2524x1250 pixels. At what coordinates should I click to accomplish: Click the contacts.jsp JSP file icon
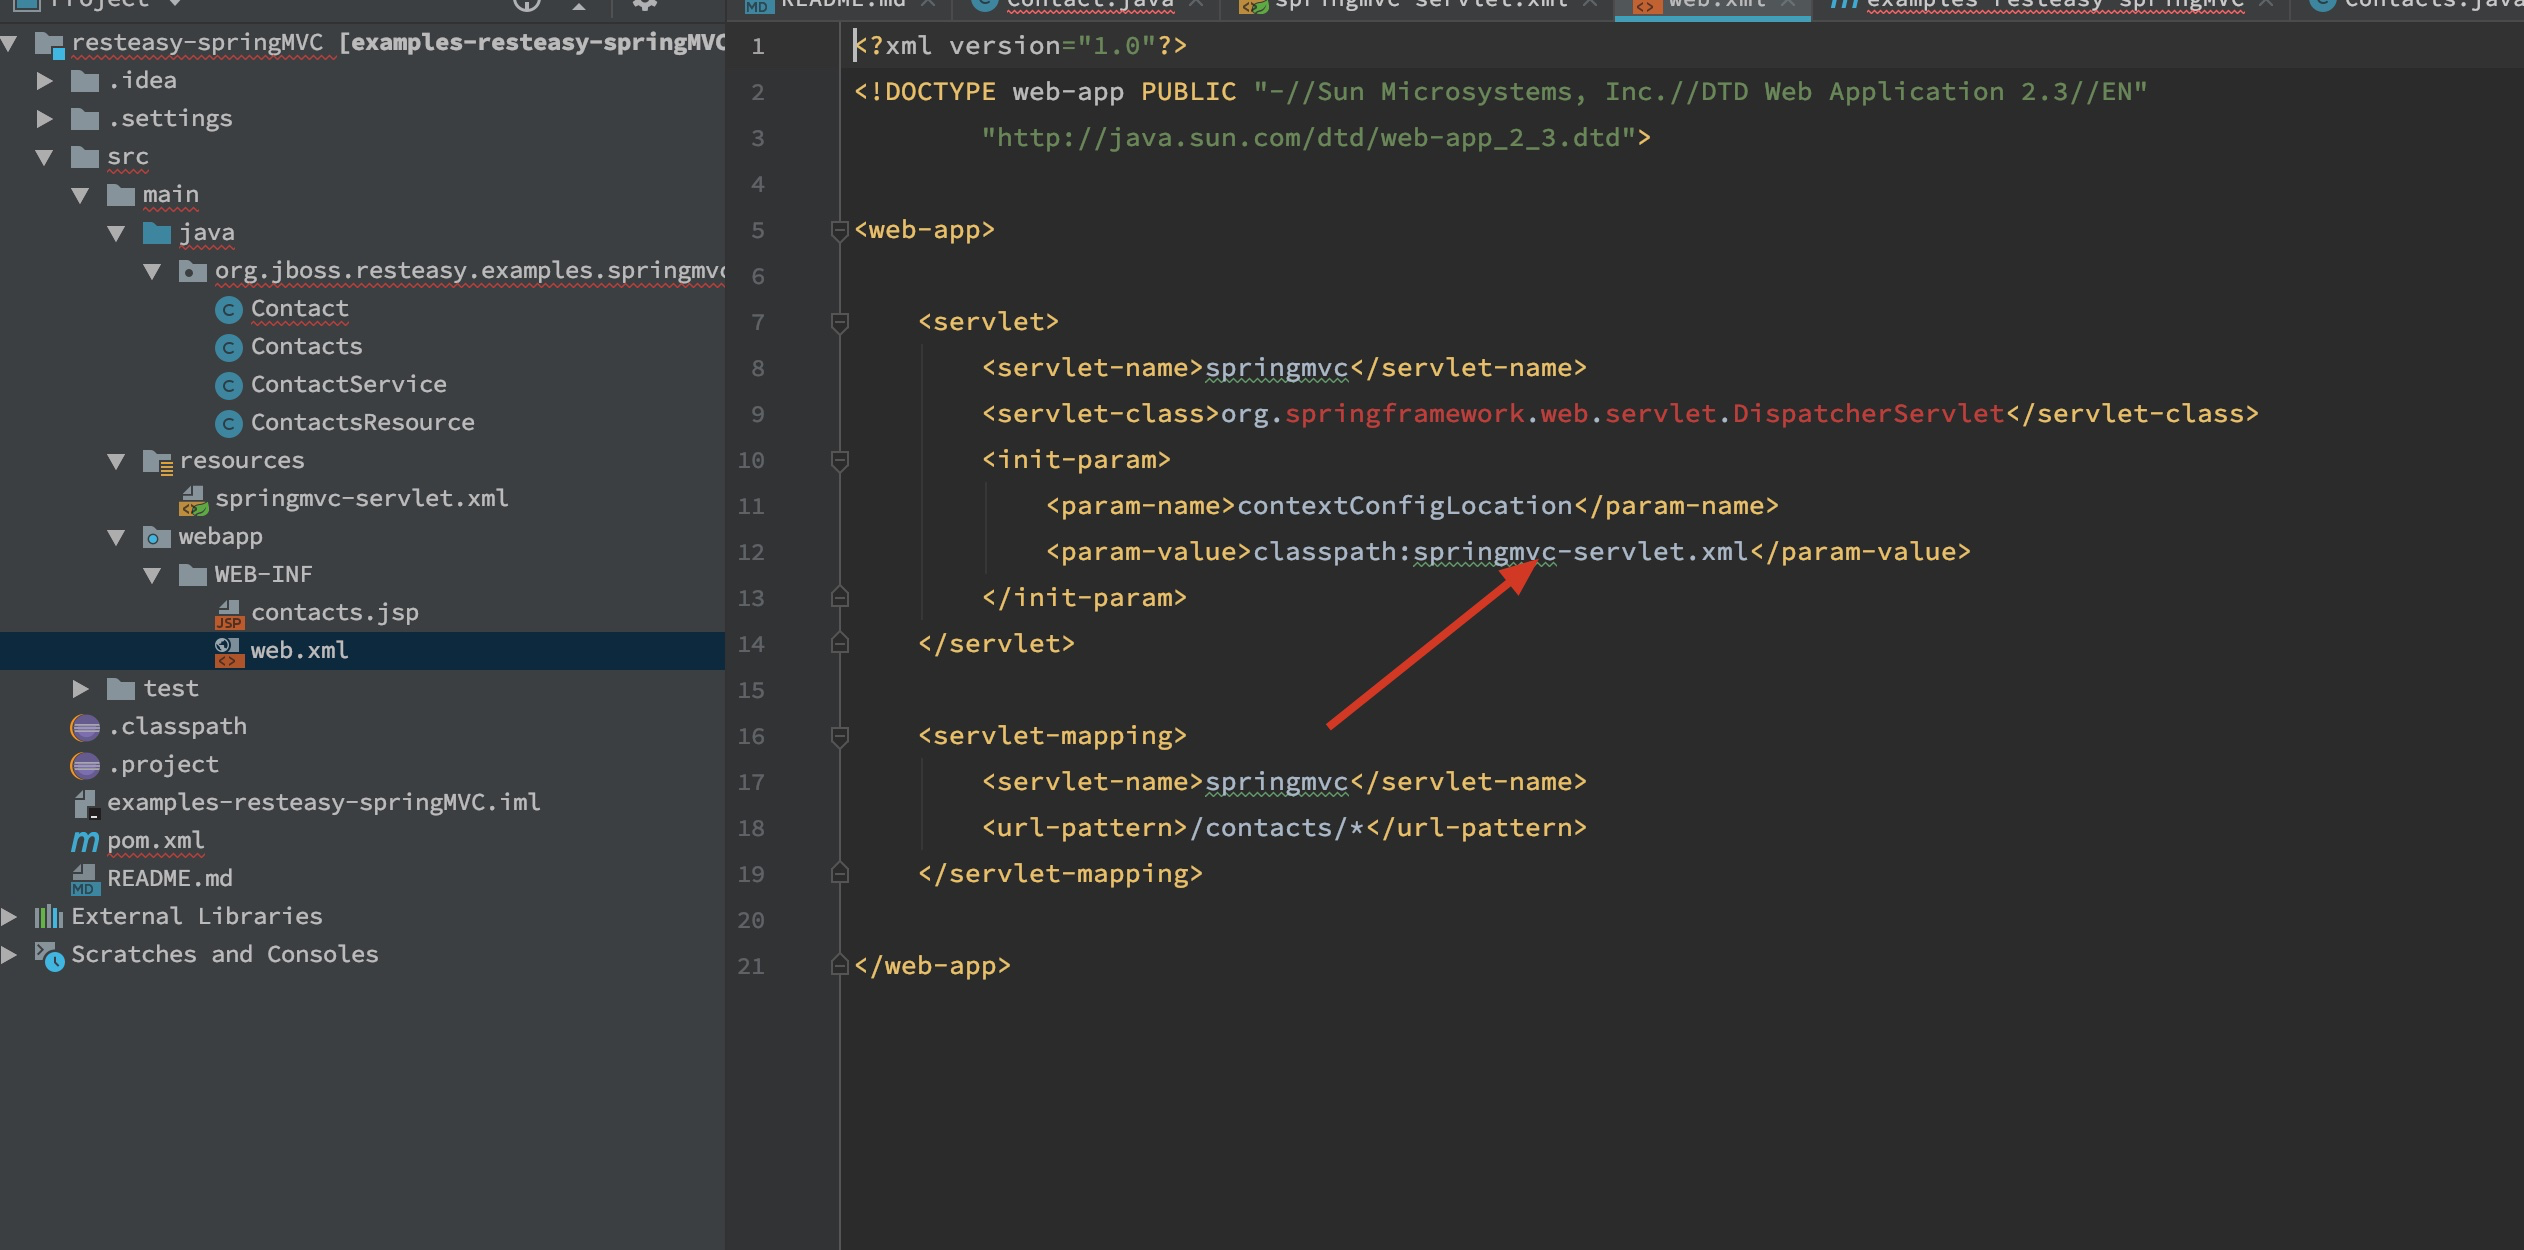pyautogui.click(x=229, y=614)
